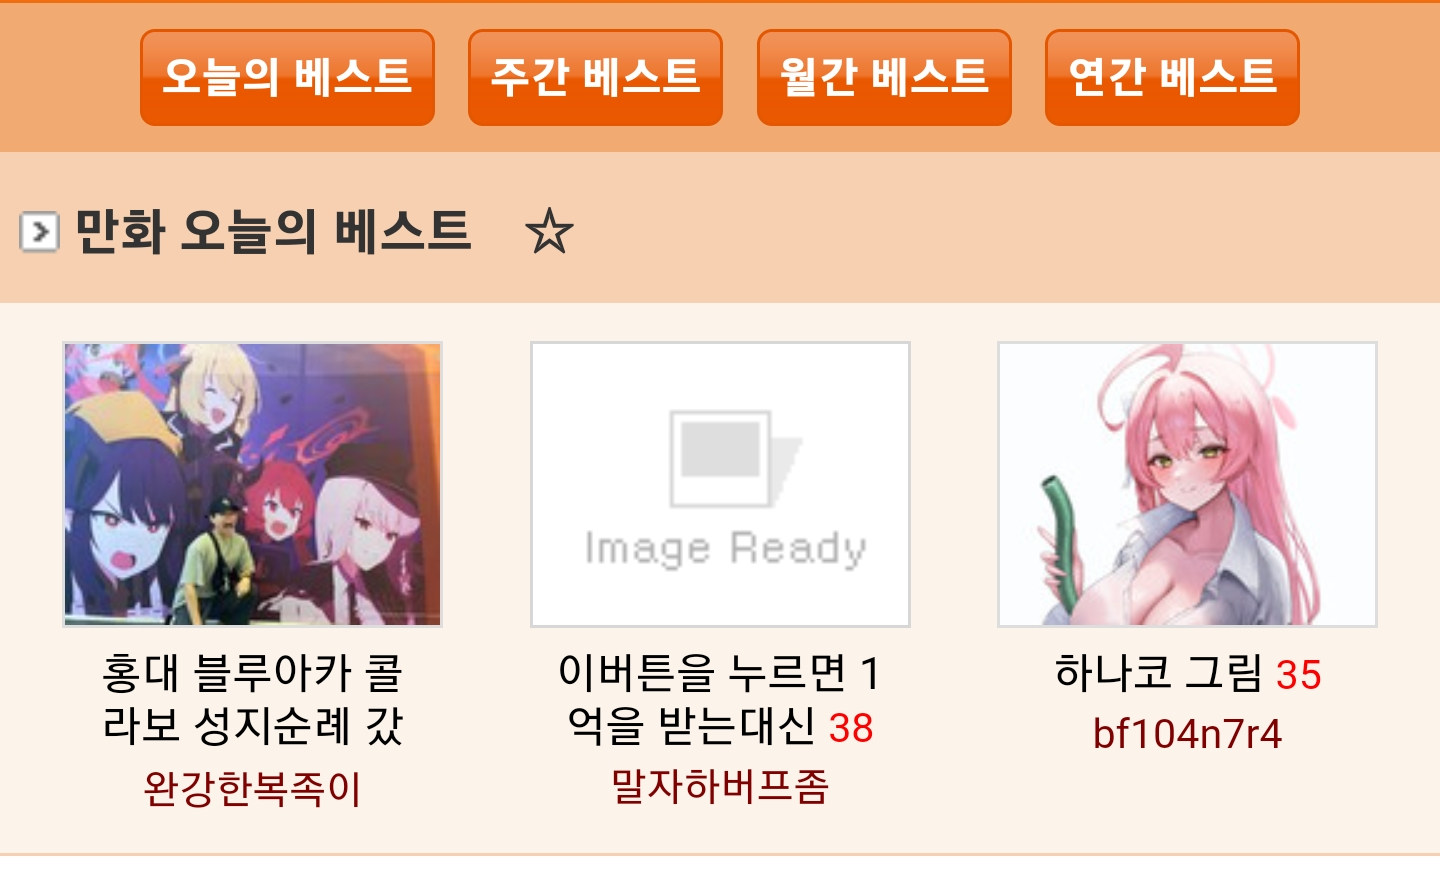Open post titled 홍대 블루아카 콜라보 성지순례
Screen dimensions: 1440x869
252,699
